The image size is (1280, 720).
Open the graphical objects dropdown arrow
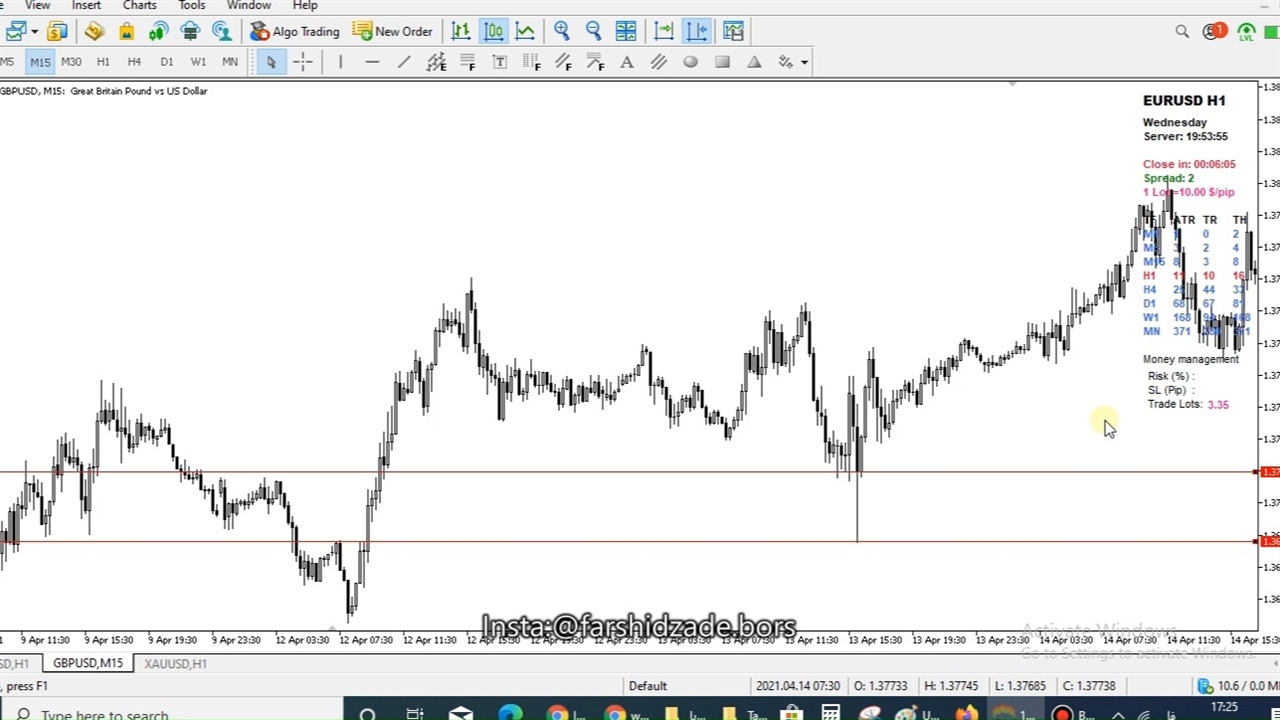click(x=804, y=62)
